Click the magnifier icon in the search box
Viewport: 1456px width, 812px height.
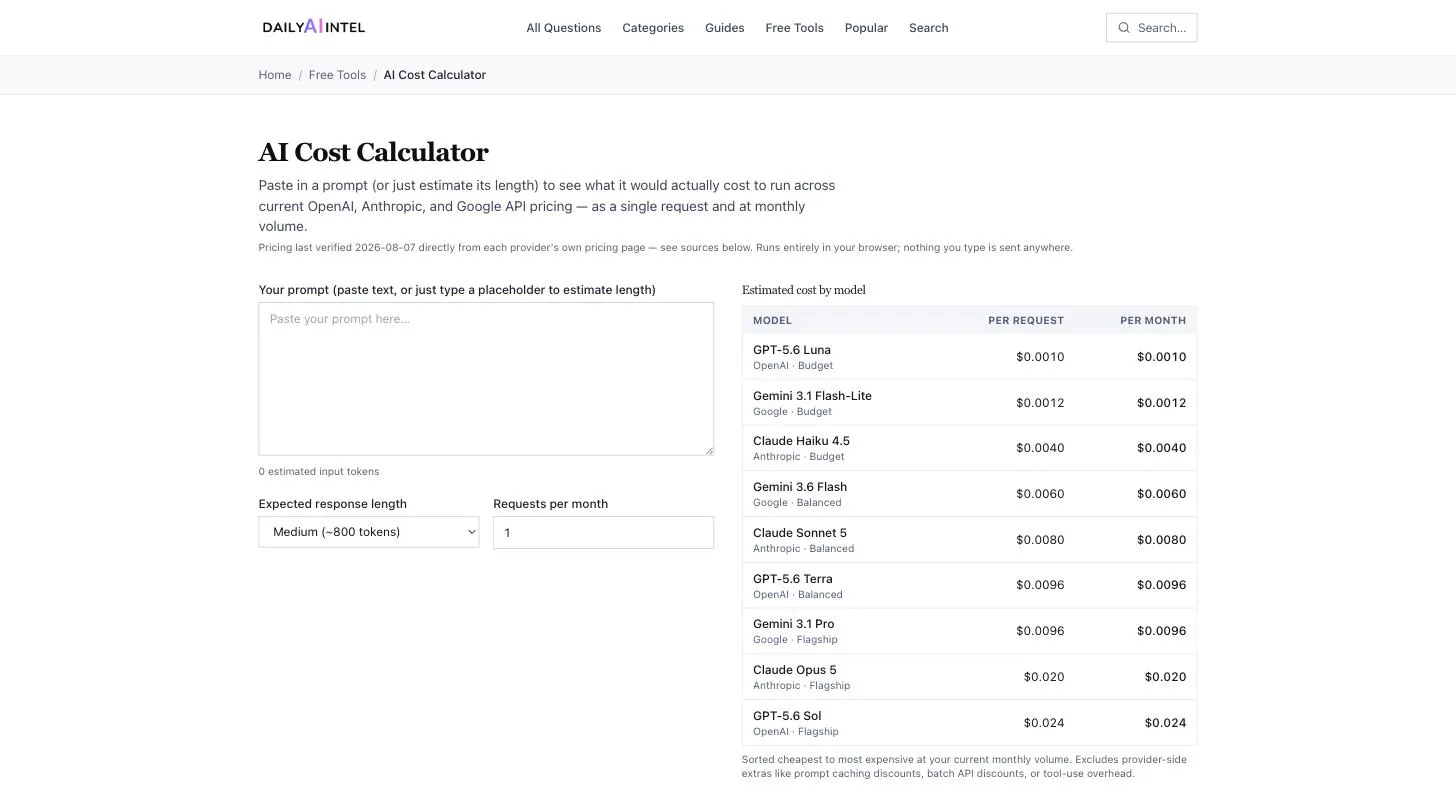(1124, 28)
